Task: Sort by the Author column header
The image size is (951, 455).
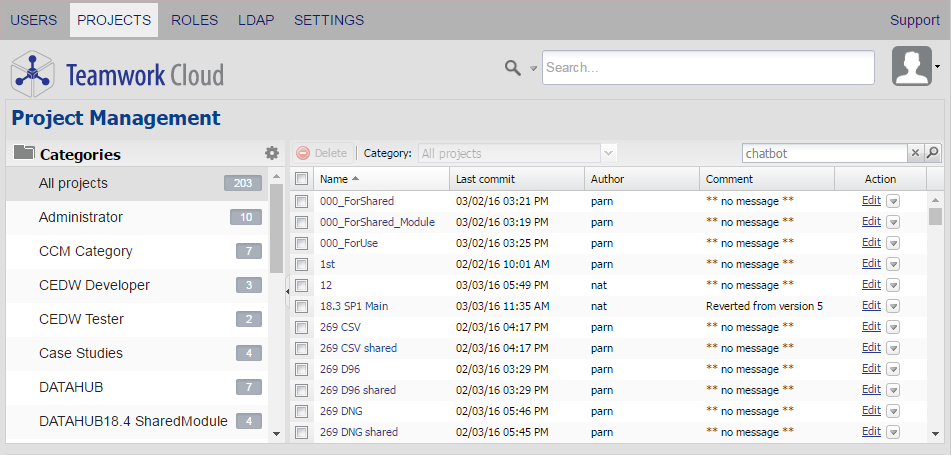Action: pos(642,179)
